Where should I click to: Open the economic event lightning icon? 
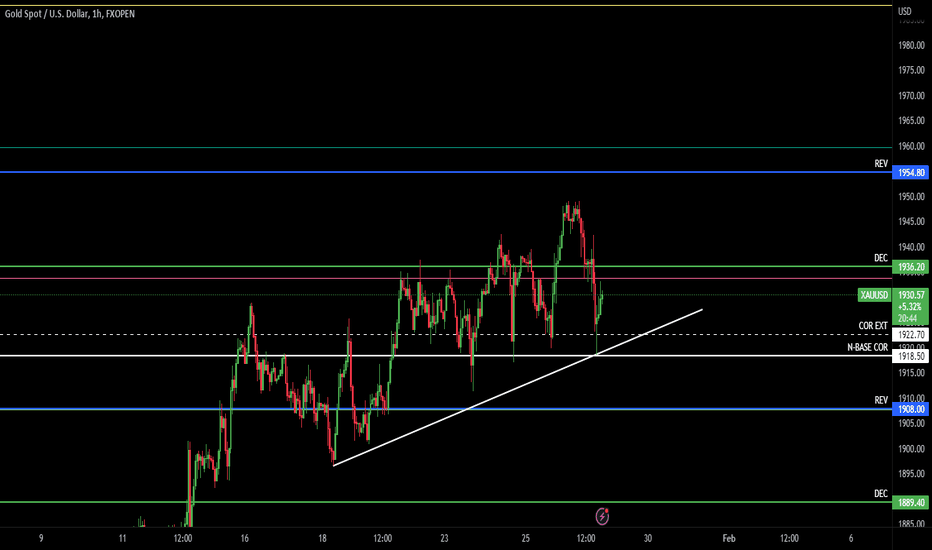tap(602, 516)
